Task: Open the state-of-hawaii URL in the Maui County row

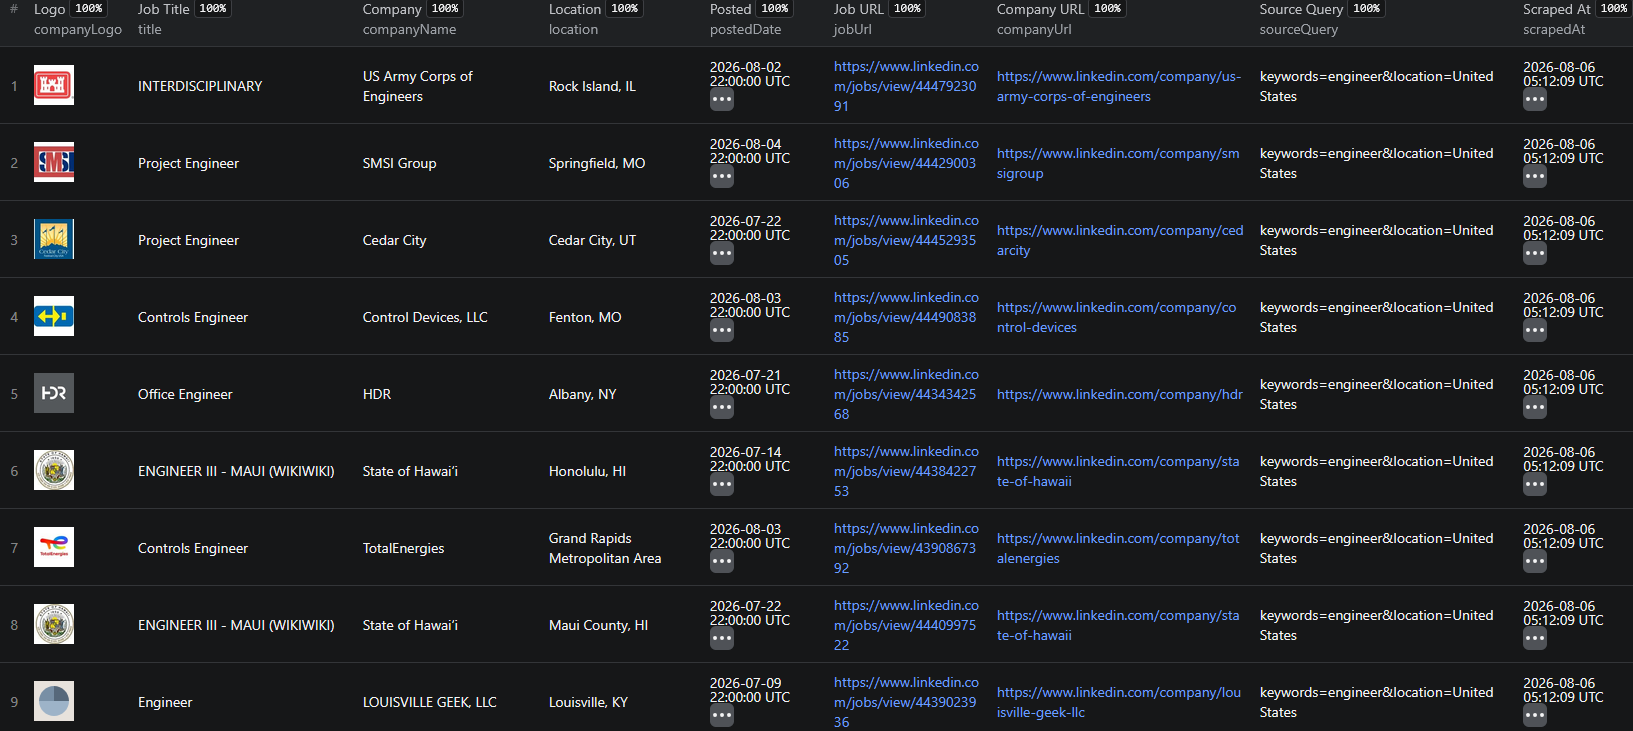Action: point(1118,625)
